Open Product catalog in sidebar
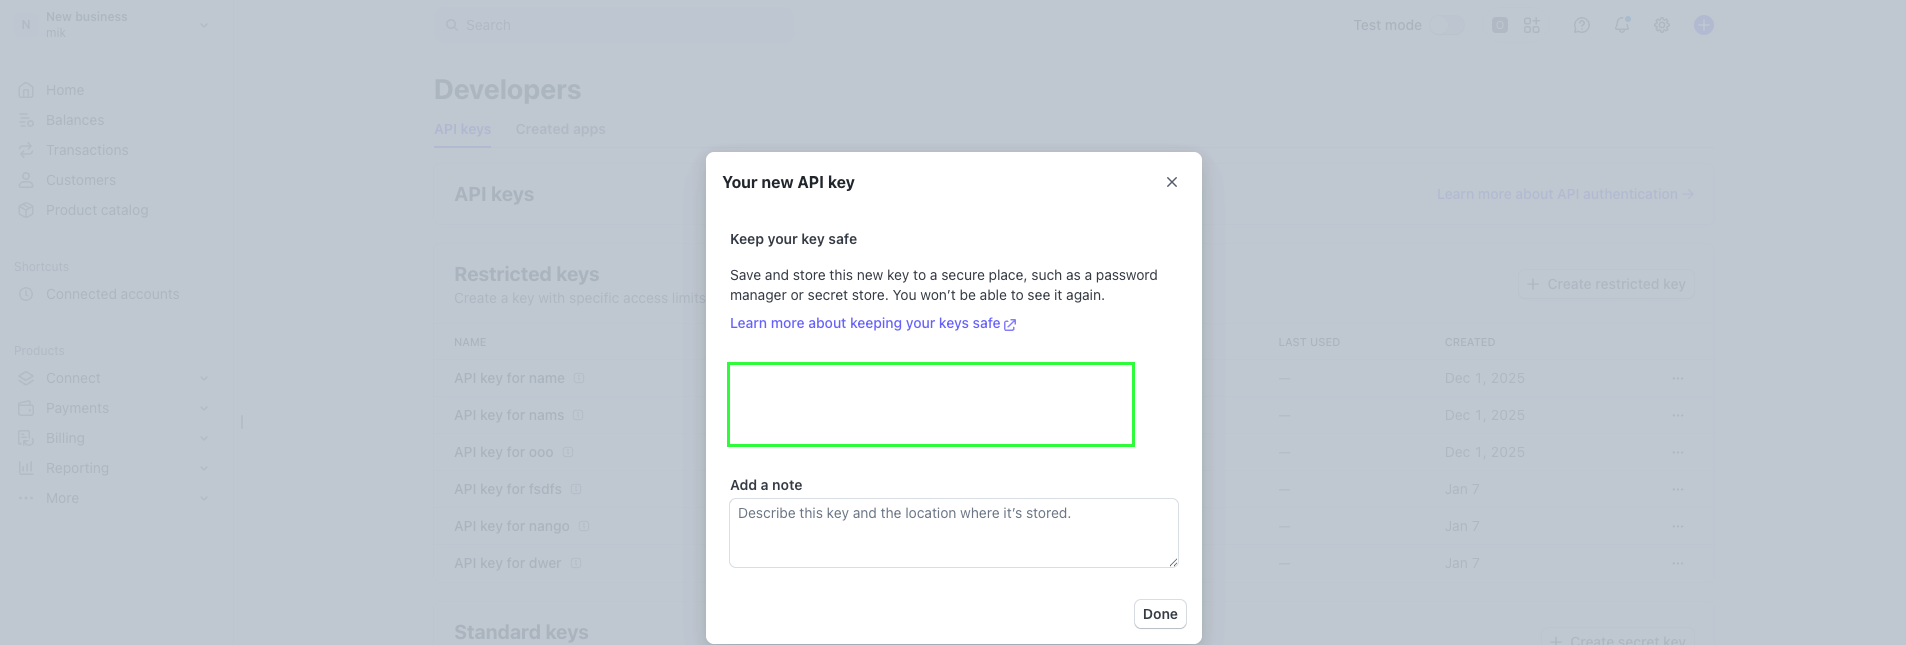The image size is (1906, 645). 96,210
